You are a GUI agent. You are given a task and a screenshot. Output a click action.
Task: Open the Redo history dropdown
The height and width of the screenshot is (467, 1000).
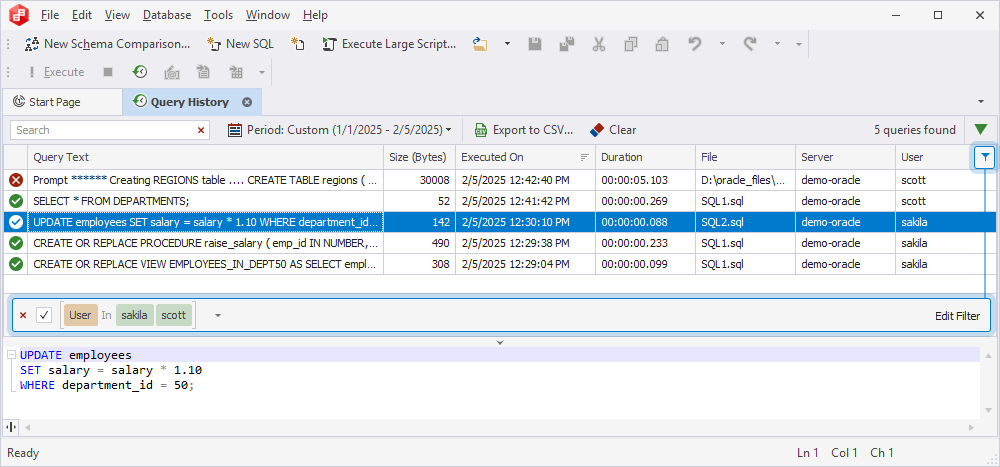click(x=777, y=44)
